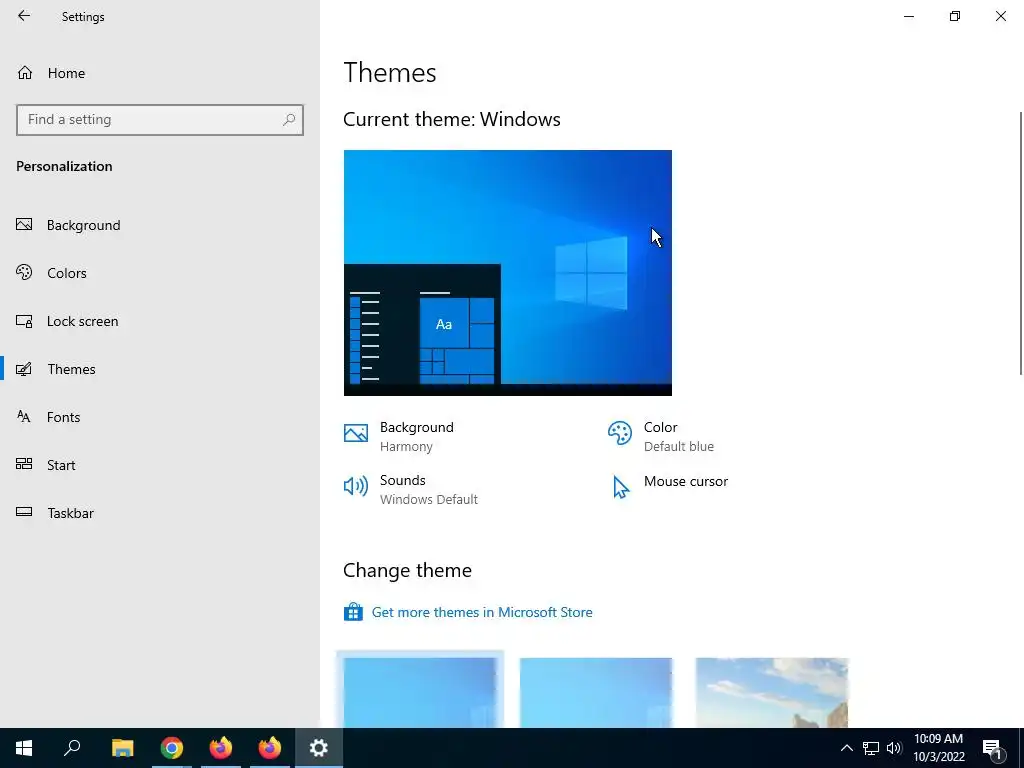Click the Lock screen icon in sidebar
Image resolution: width=1024 pixels, height=768 pixels.
[x=24, y=321]
